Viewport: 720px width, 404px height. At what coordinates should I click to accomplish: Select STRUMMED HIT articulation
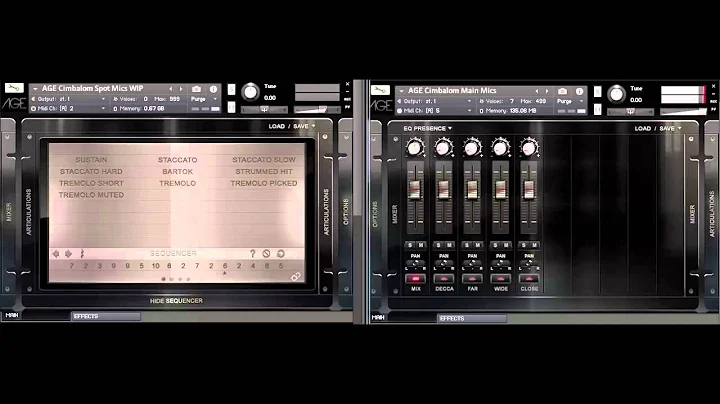pos(264,171)
